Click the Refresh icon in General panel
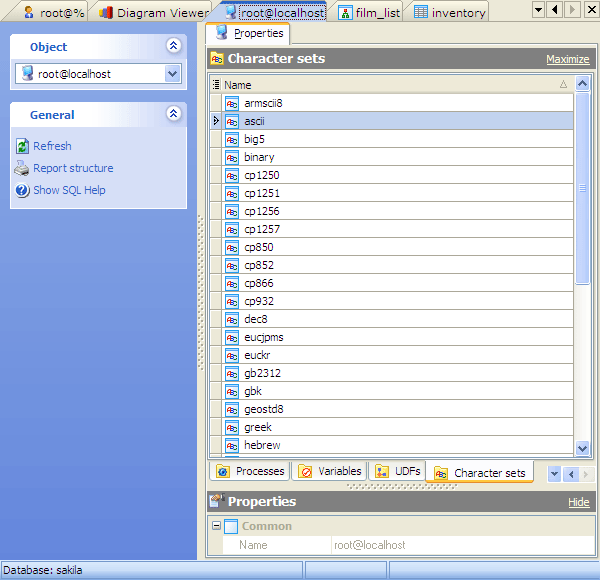This screenshot has height=580, width=600. 23,146
